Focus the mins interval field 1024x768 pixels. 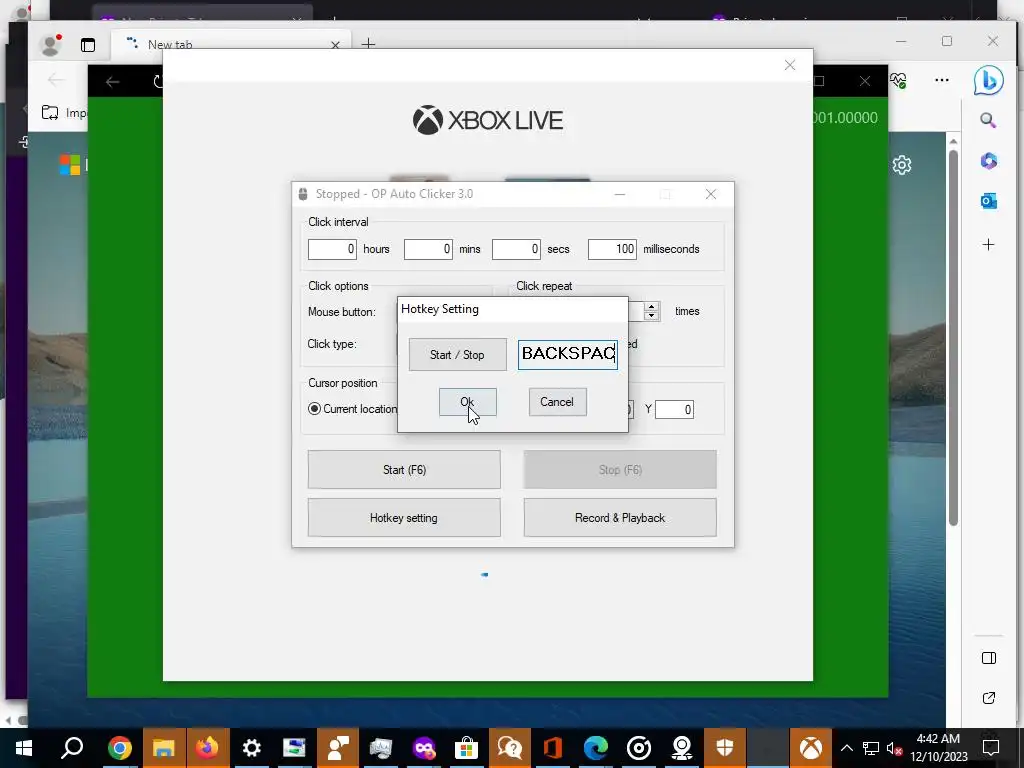(x=428, y=249)
